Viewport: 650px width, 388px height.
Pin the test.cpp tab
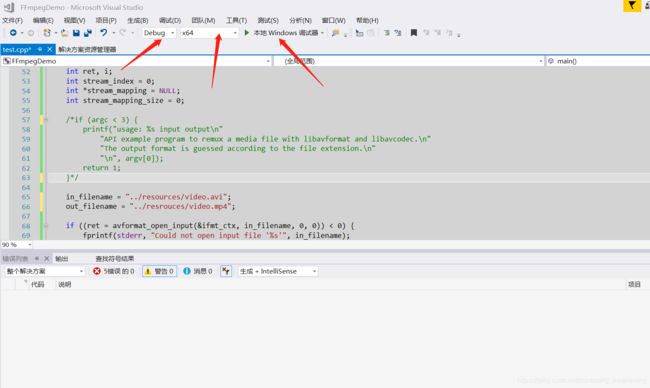[40, 49]
